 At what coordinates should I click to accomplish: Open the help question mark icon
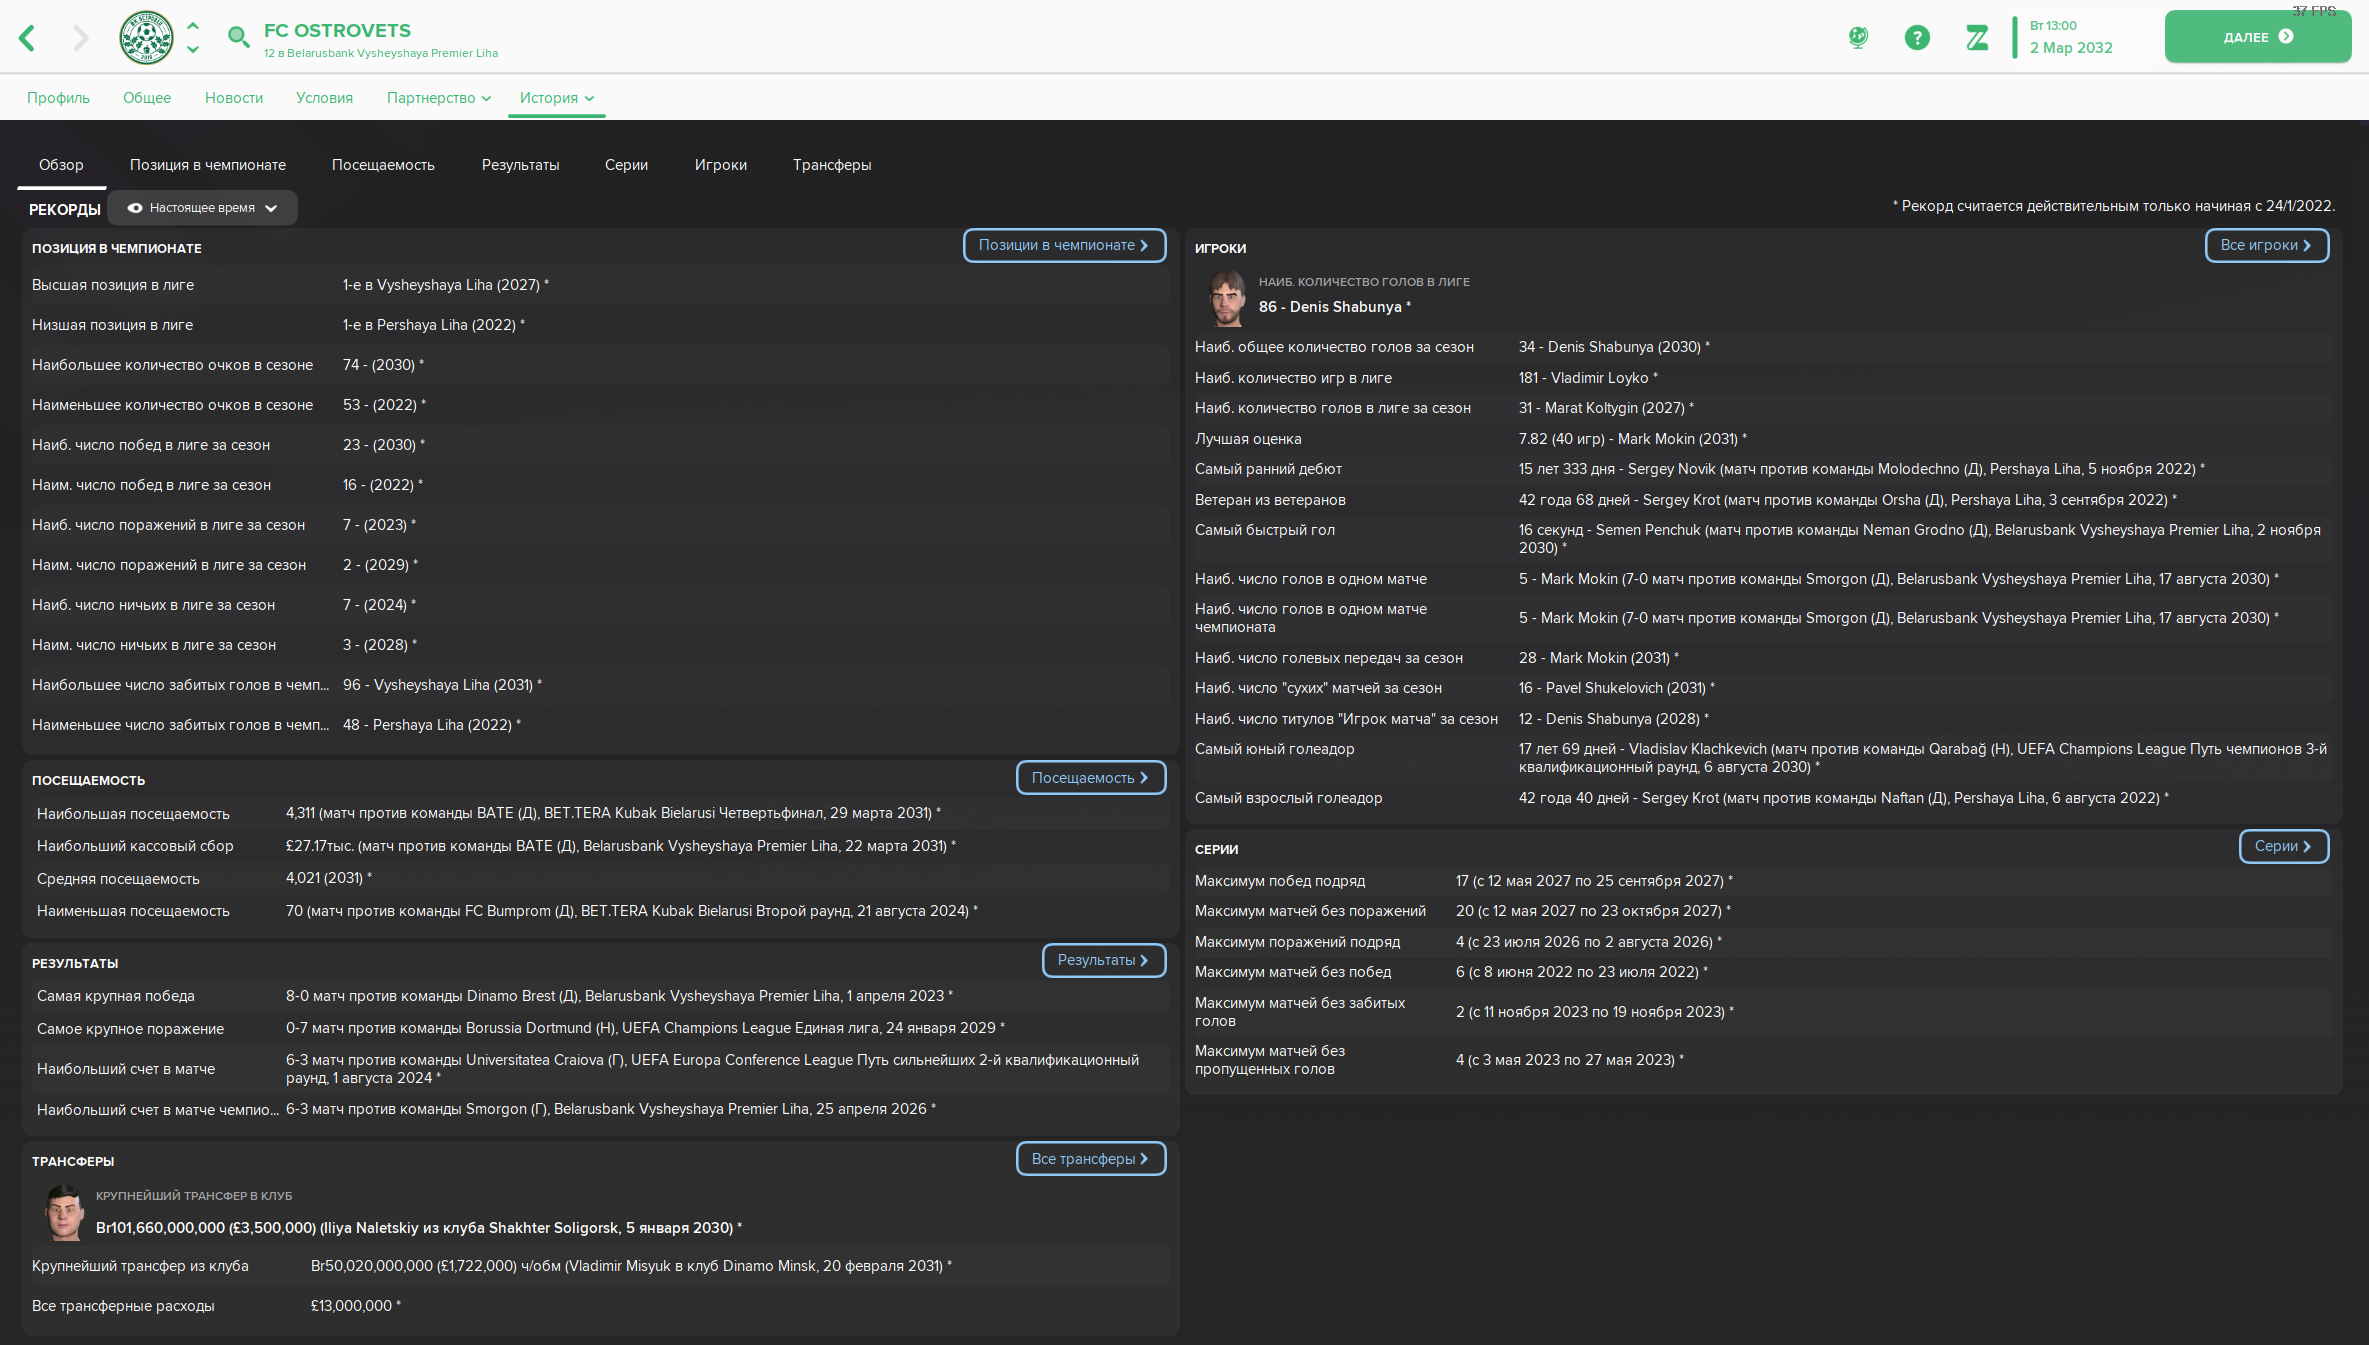pos(1917,38)
